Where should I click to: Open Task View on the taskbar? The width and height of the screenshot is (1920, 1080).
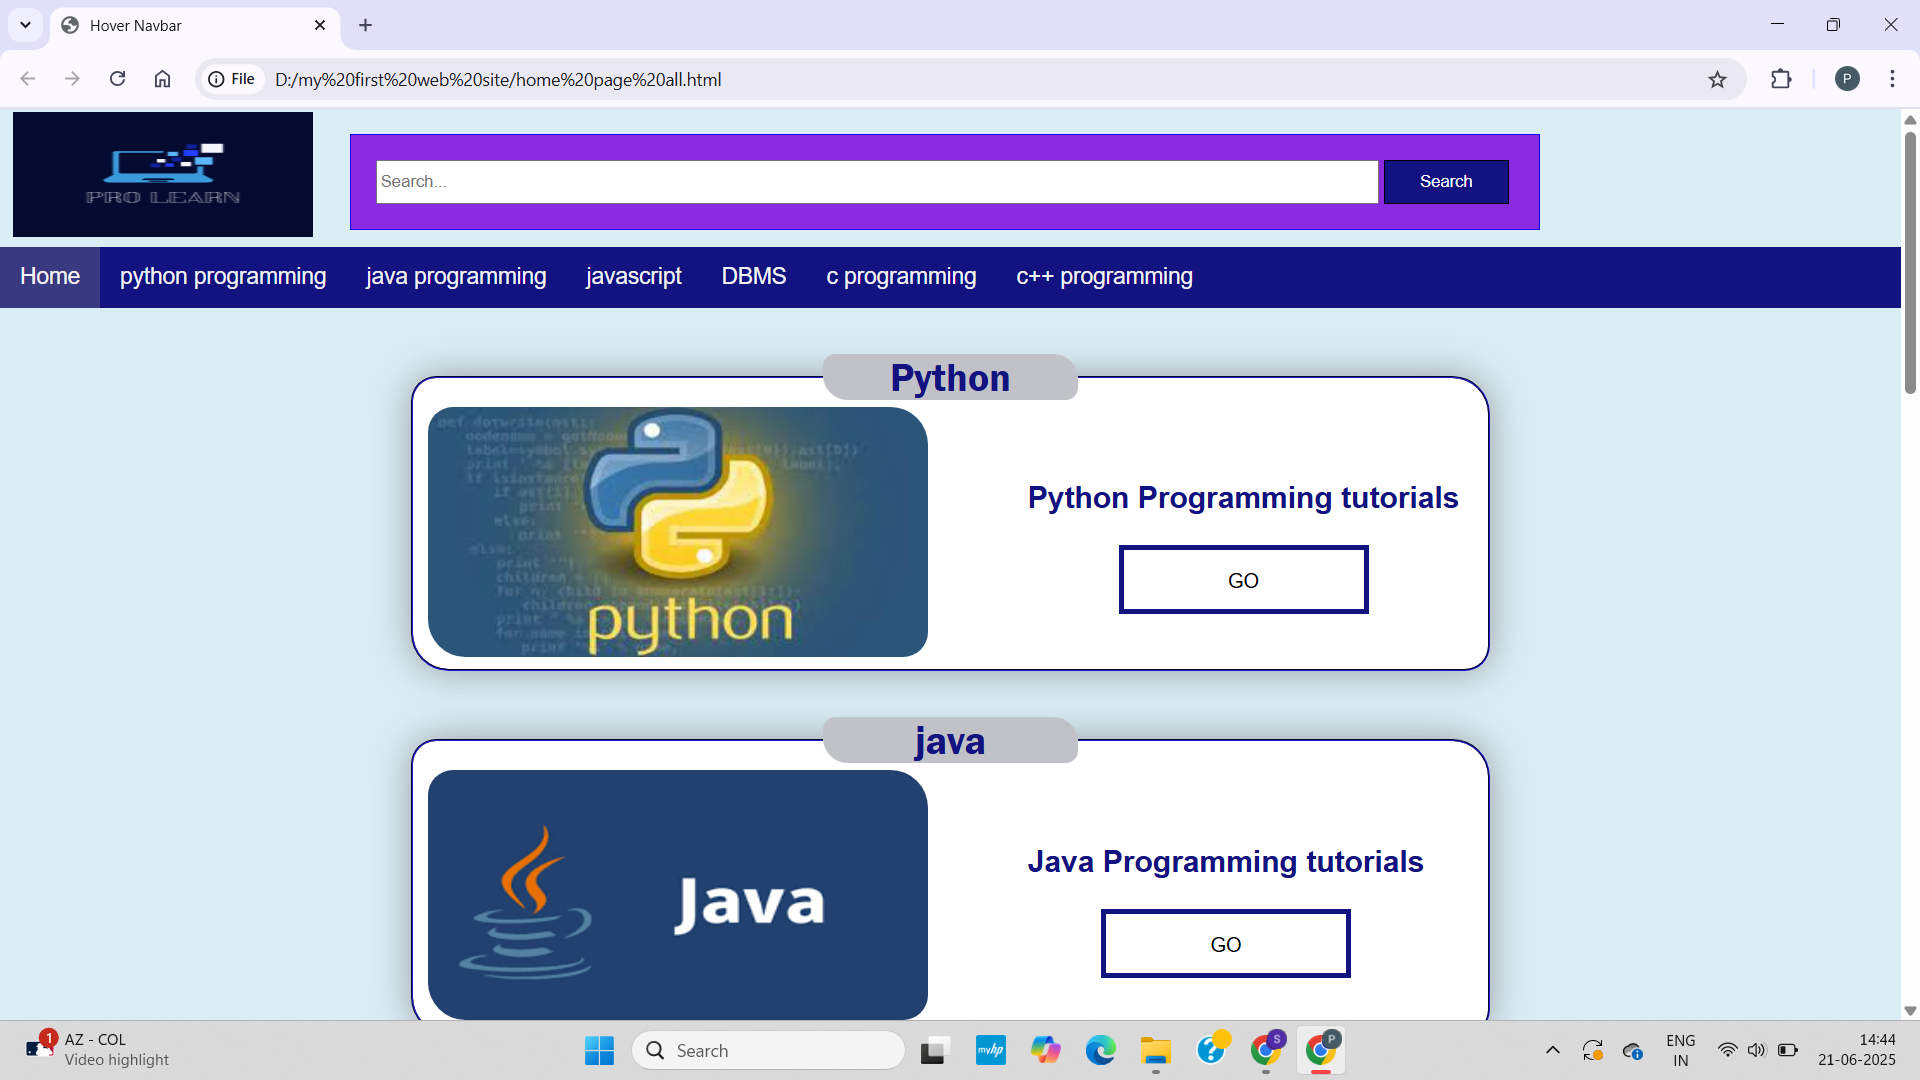[934, 1050]
